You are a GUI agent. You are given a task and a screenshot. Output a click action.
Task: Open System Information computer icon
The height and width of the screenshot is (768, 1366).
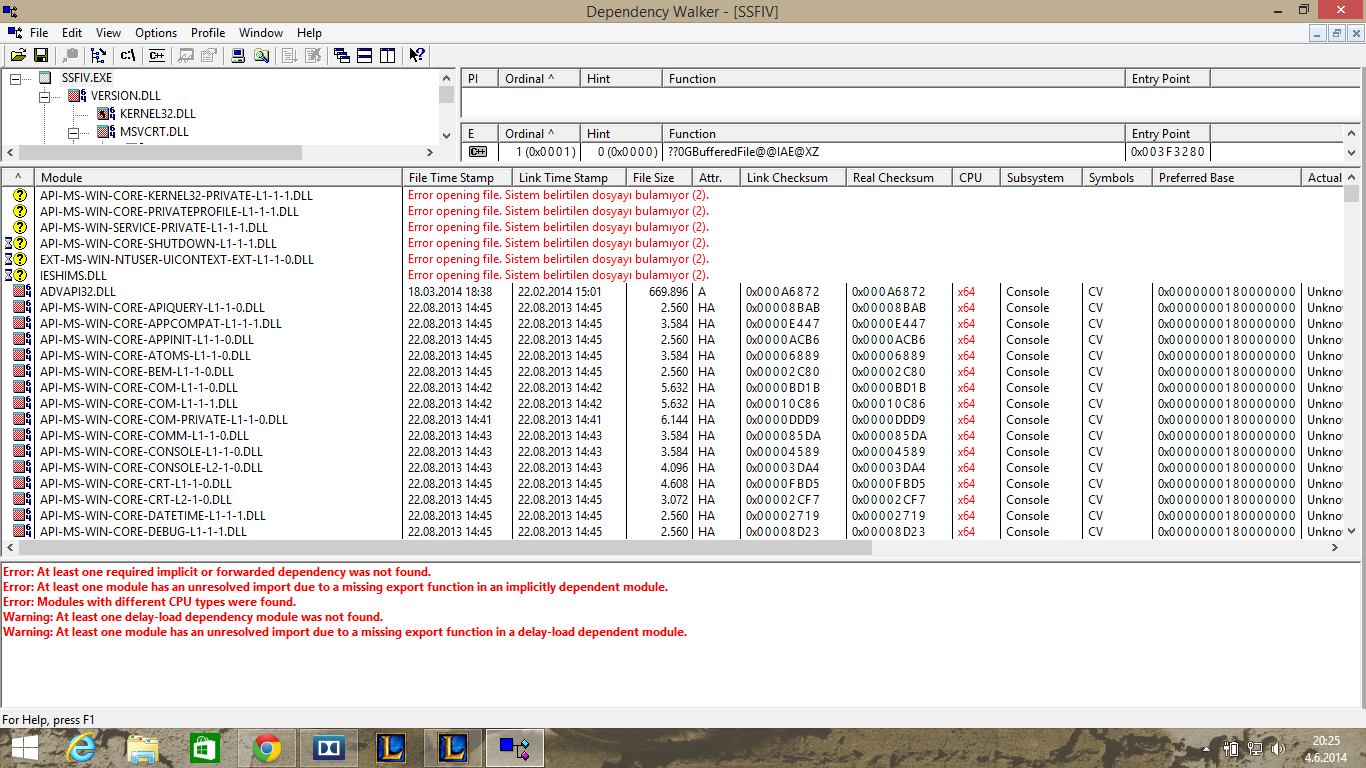(238, 56)
